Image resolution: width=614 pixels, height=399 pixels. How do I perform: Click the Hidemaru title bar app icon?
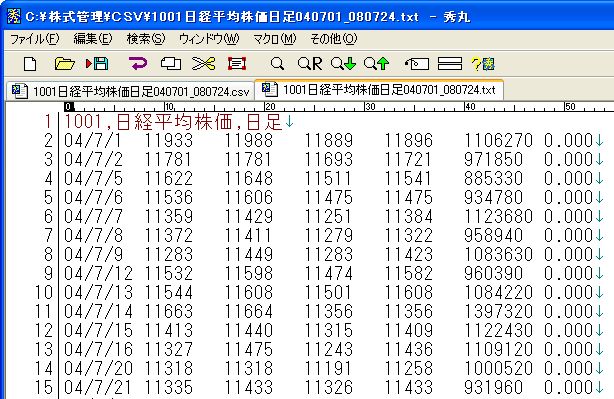click(x=13, y=16)
